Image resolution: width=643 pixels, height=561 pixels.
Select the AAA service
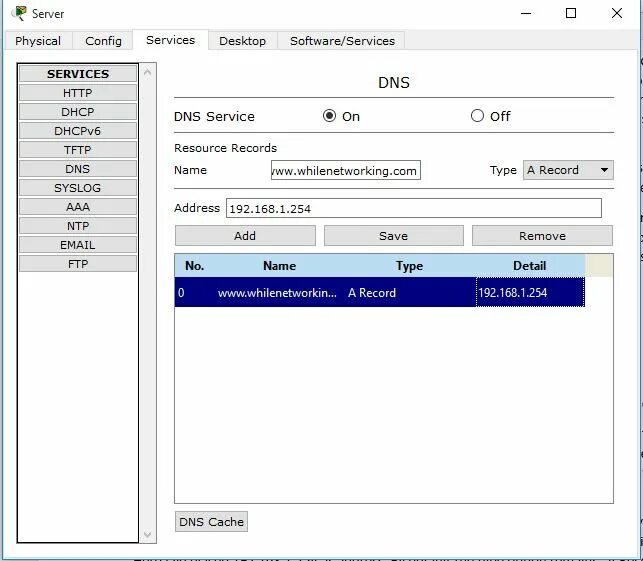(x=78, y=207)
